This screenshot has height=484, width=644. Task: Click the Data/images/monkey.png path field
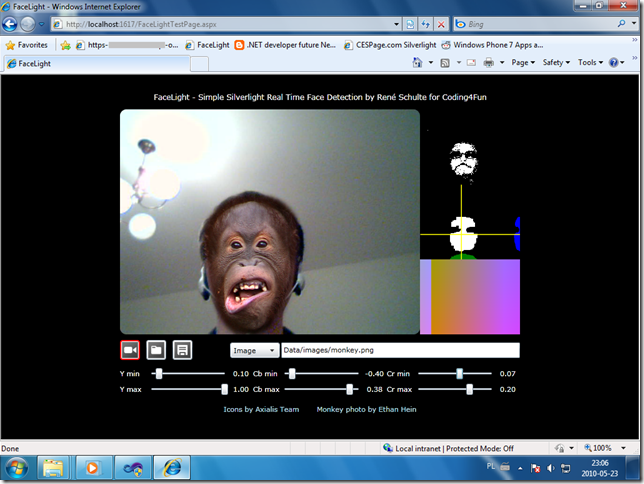click(399, 351)
